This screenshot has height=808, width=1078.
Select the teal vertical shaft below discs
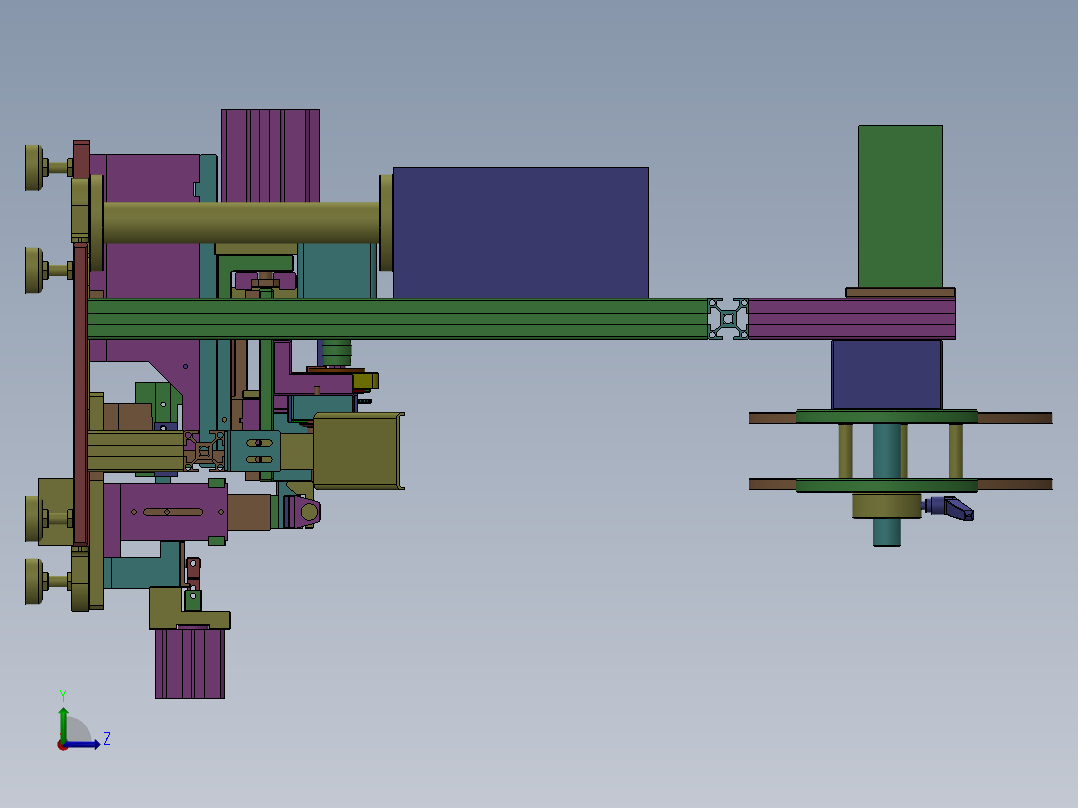click(887, 532)
